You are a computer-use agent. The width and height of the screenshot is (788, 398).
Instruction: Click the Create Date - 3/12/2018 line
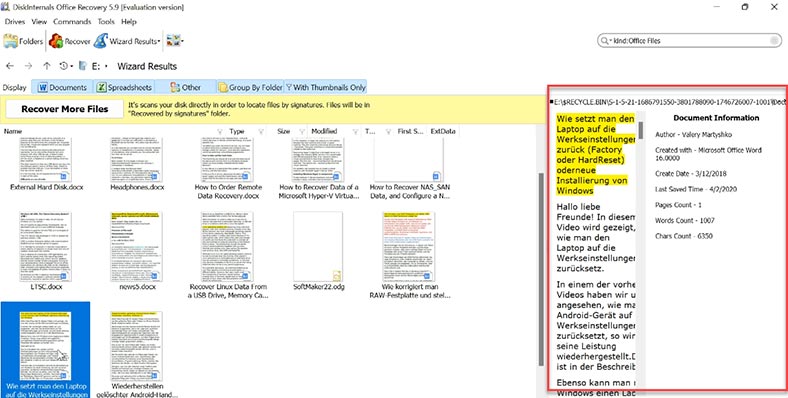[x=691, y=173]
